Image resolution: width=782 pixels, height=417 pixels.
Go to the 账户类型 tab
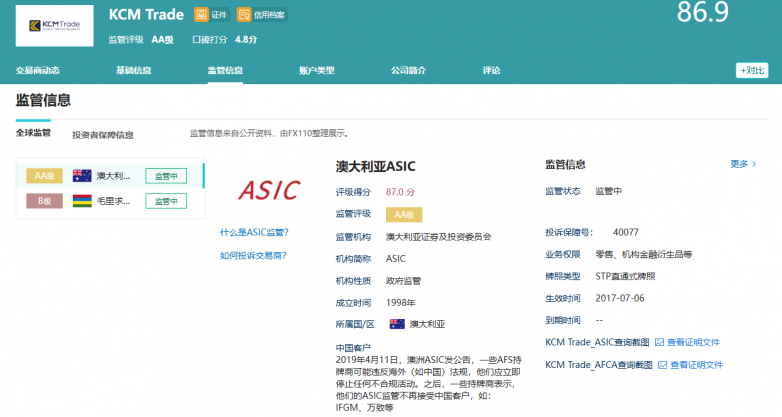click(317, 70)
